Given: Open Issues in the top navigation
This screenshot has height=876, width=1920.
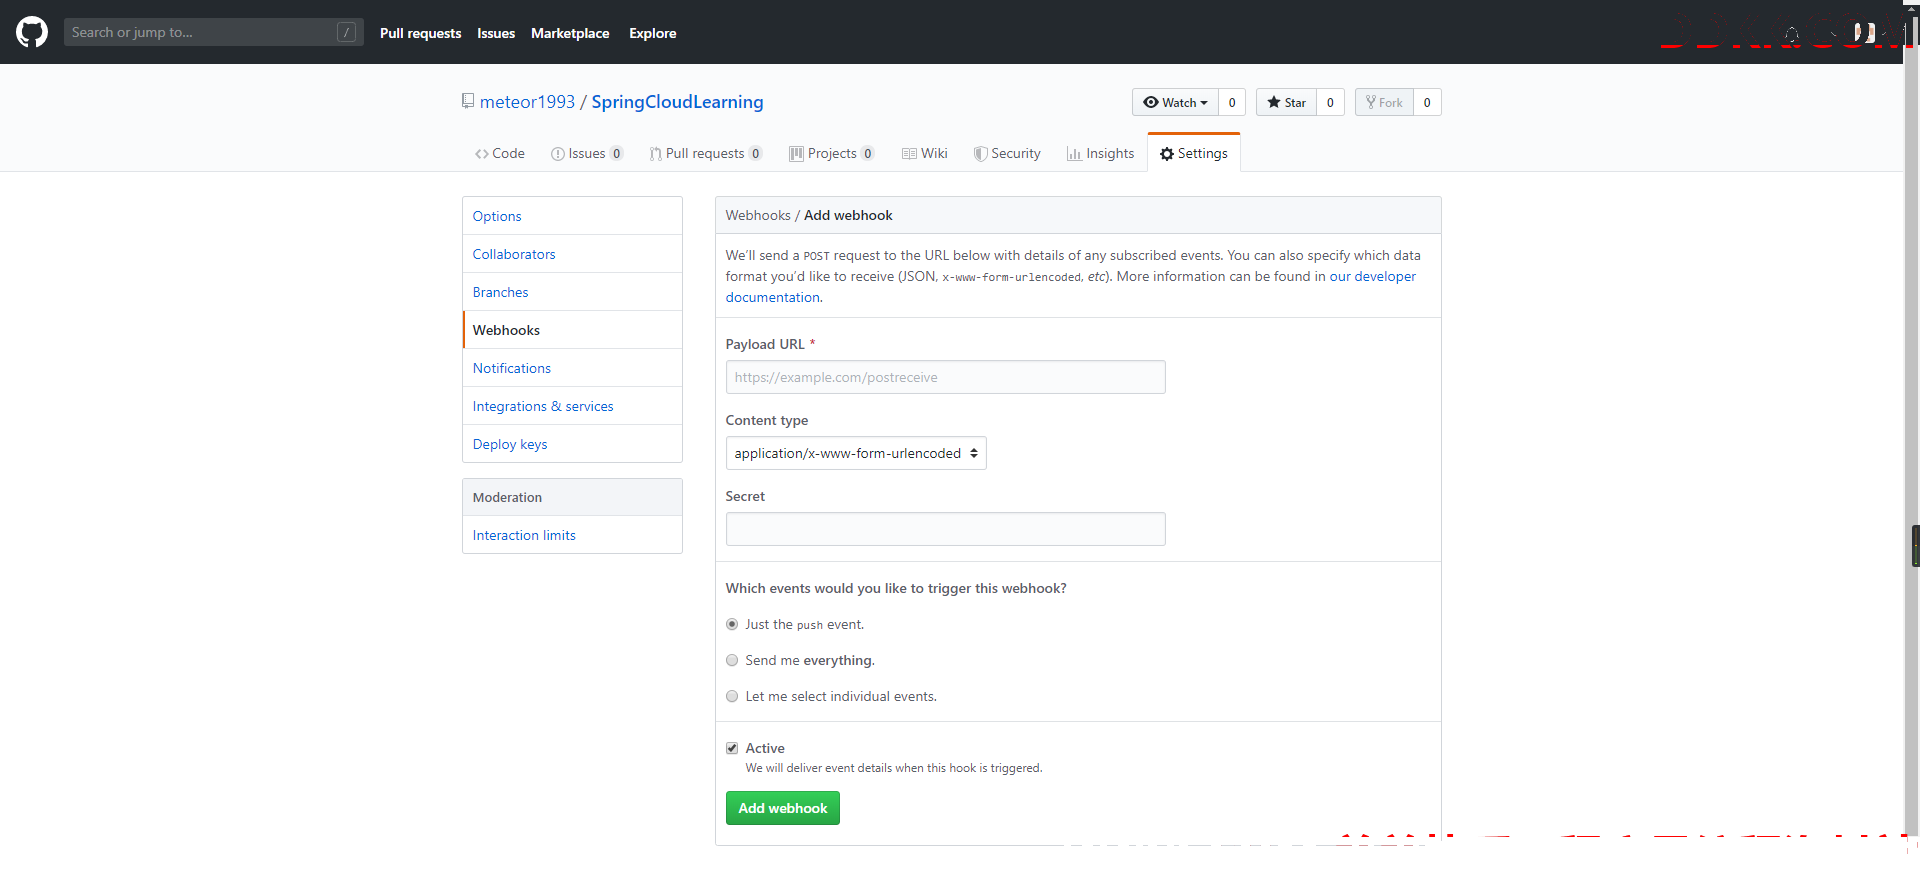Looking at the screenshot, I should point(496,33).
